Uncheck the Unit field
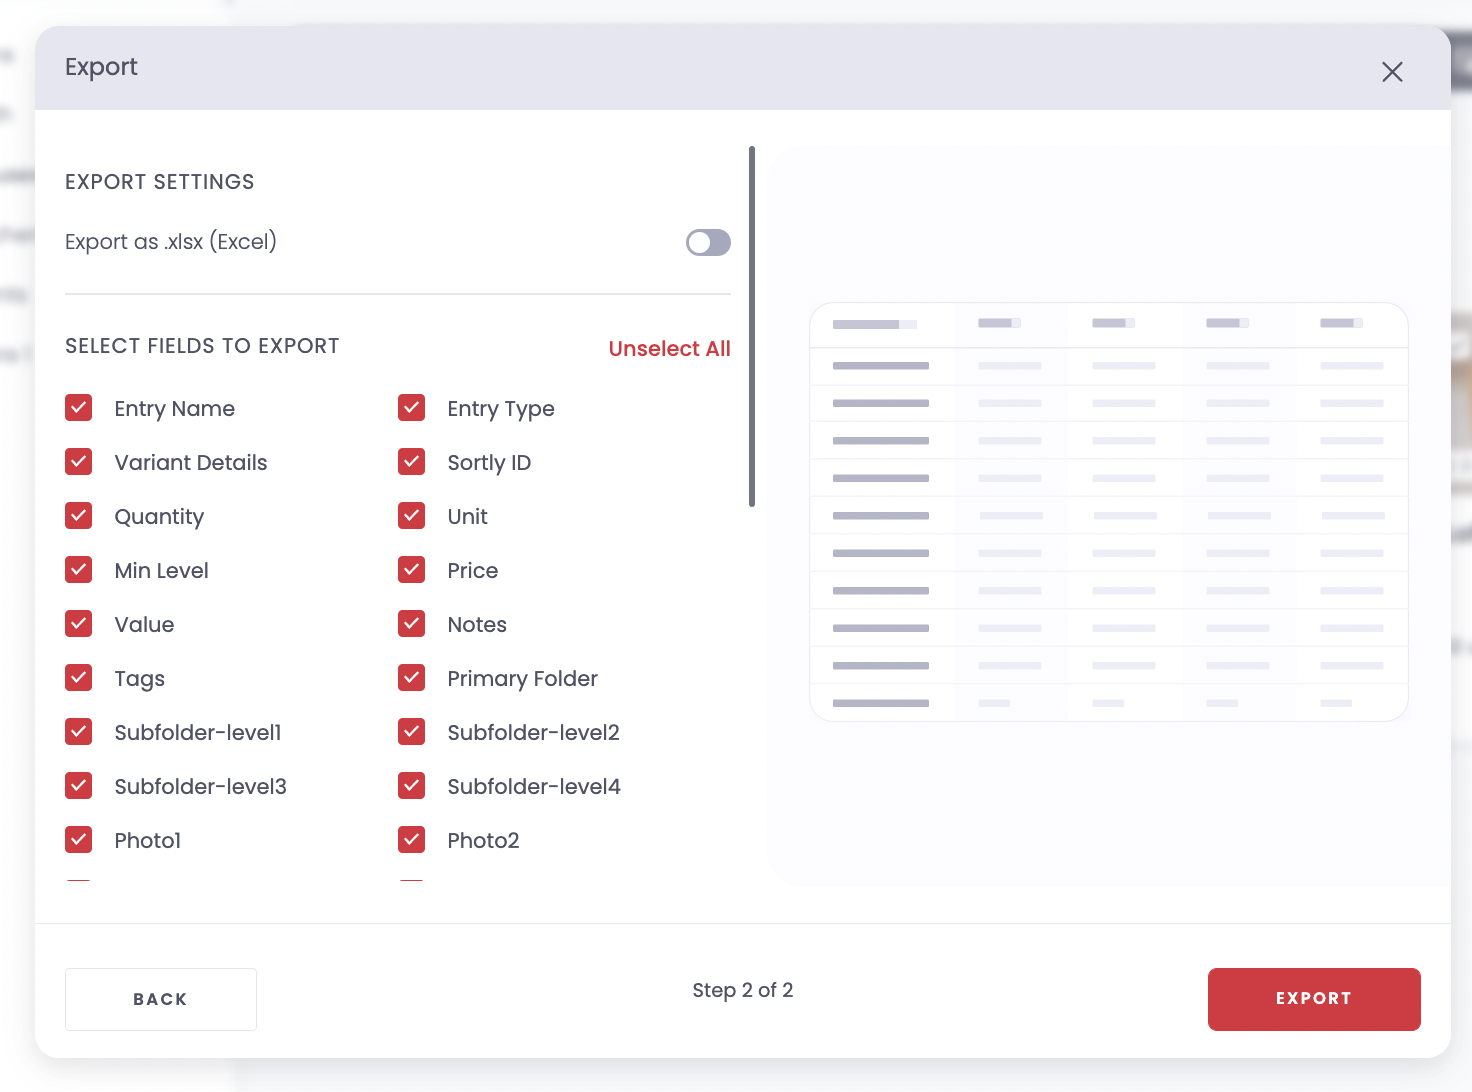The image size is (1472, 1092). [x=411, y=515]
